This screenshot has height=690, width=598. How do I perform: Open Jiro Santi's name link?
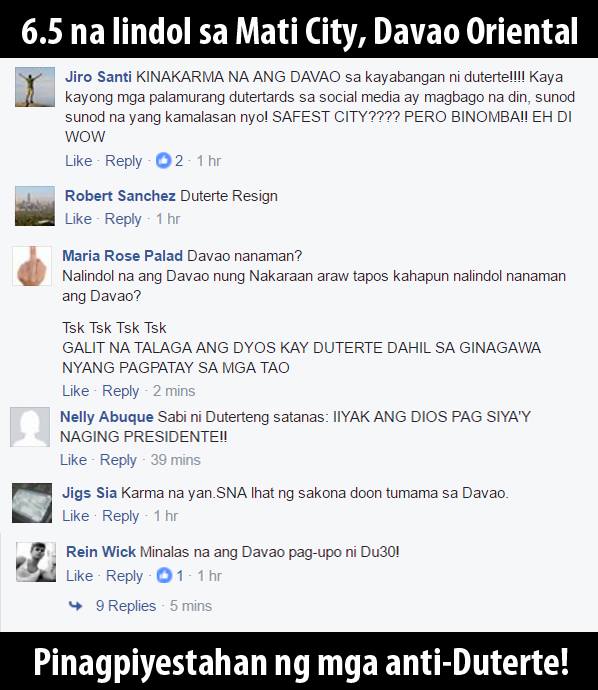[99, 77]
